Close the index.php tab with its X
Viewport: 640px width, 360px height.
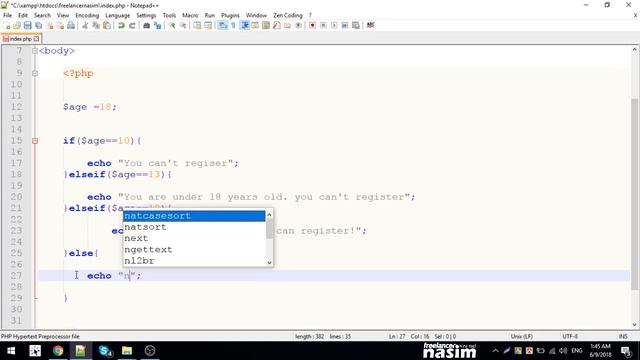tap(36, 39)
